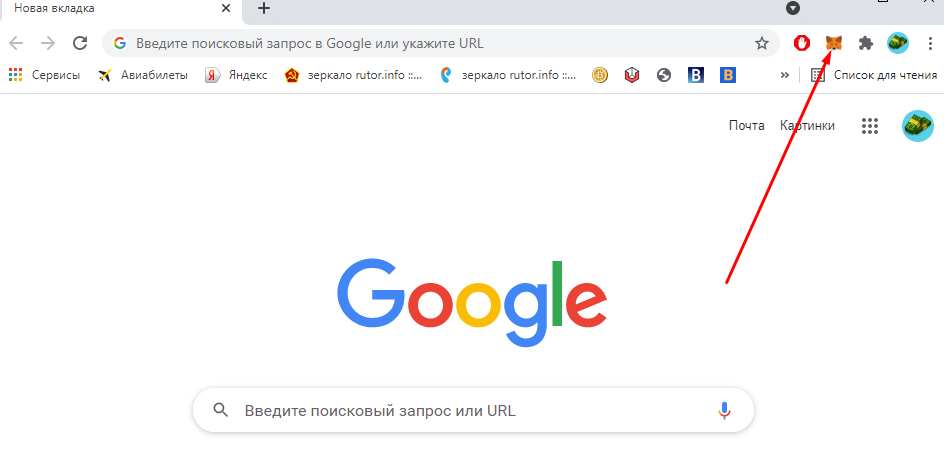The image size is (944, 452).
Task: Open the Картинки link
Action: click(807, 126)
